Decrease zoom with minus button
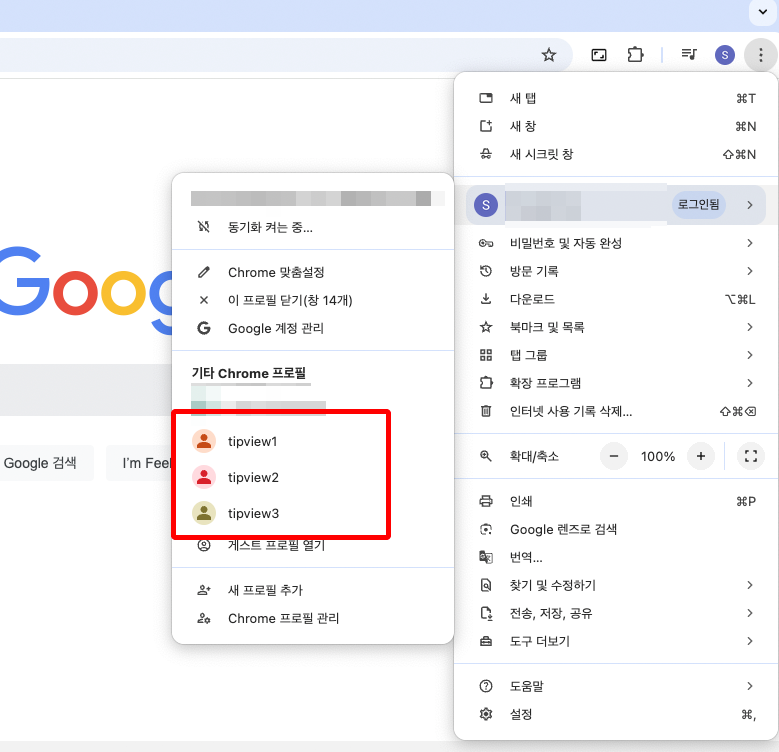This screenshot has height=752, width=779. 614,456
